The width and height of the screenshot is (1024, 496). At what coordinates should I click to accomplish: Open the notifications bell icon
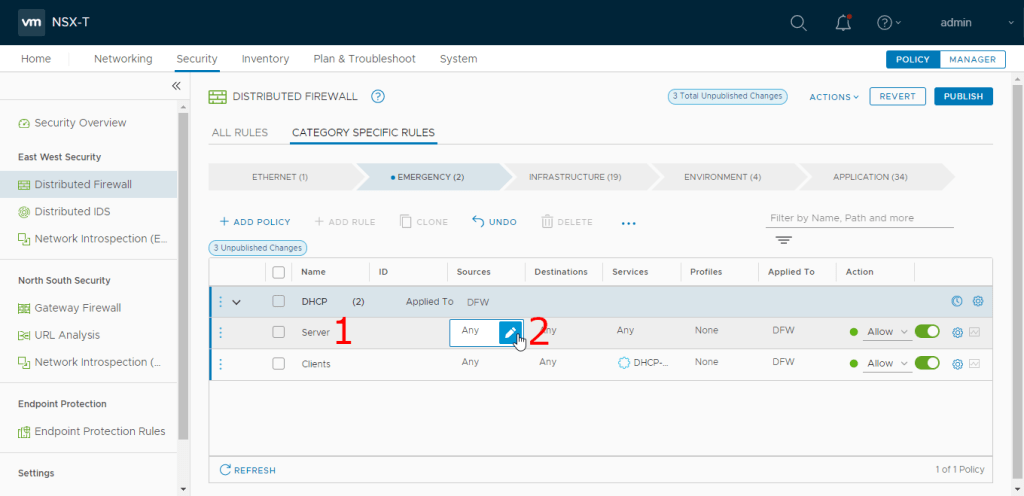pyautogui.click(x=843, y=23)
